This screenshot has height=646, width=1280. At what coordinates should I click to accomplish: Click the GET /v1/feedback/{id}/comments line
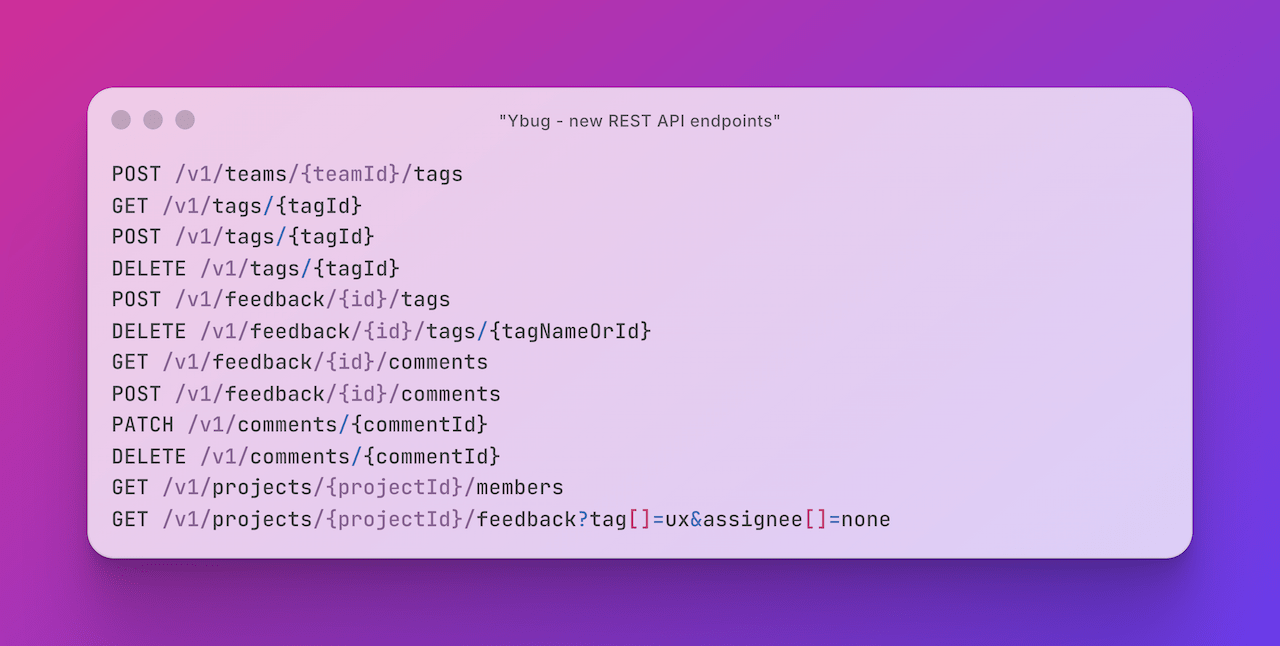tap(300, 362)
